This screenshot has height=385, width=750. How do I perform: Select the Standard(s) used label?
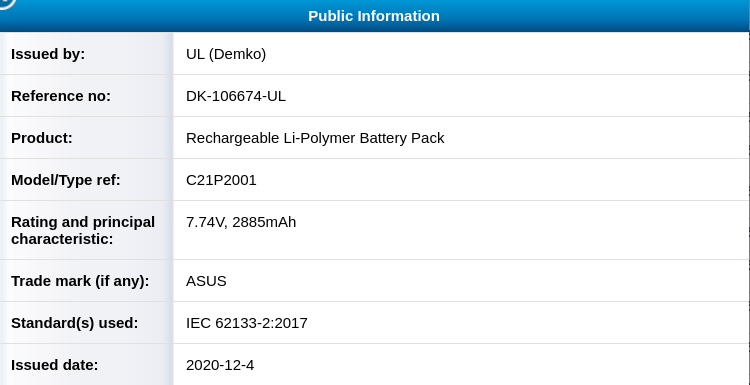pyautogui.click(x=75, y=323)
